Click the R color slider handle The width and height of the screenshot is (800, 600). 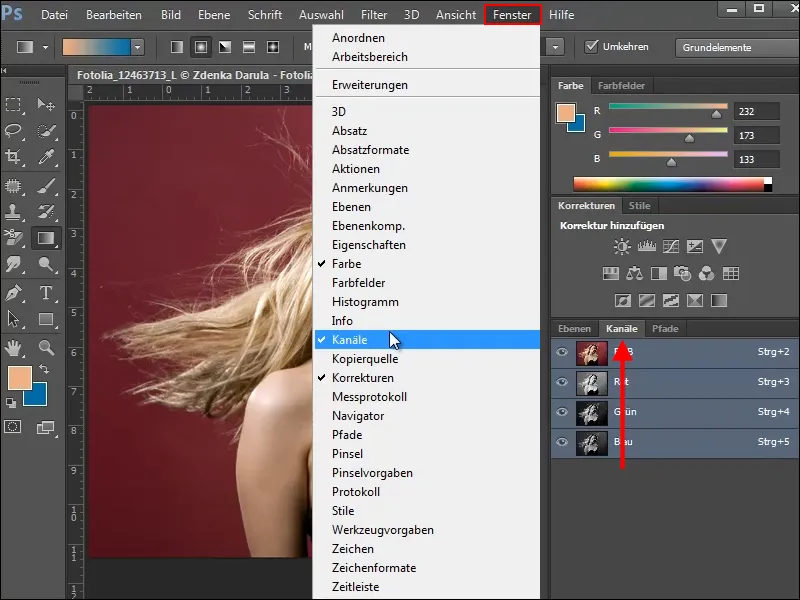(717, 114)
